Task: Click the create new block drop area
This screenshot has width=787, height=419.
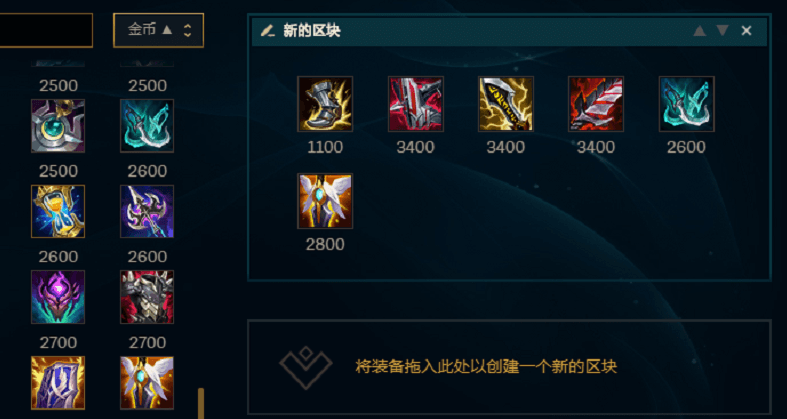Action: pyautogui.click(x=509, y=367)
